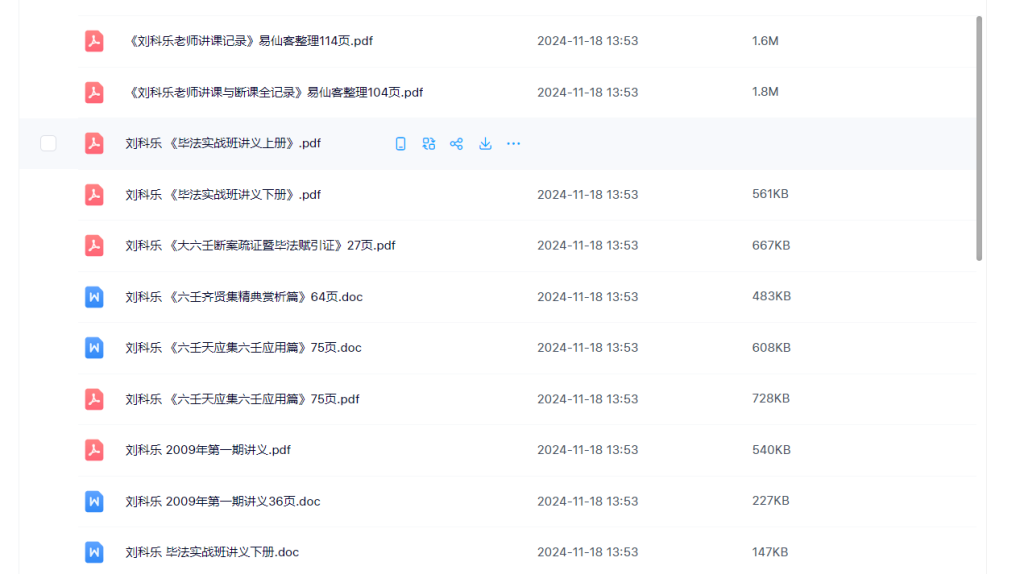Click Word icon for 2009年第一期讲义36页.doc
This screenshot has height=574, width=1024.
tap(94, 501)
